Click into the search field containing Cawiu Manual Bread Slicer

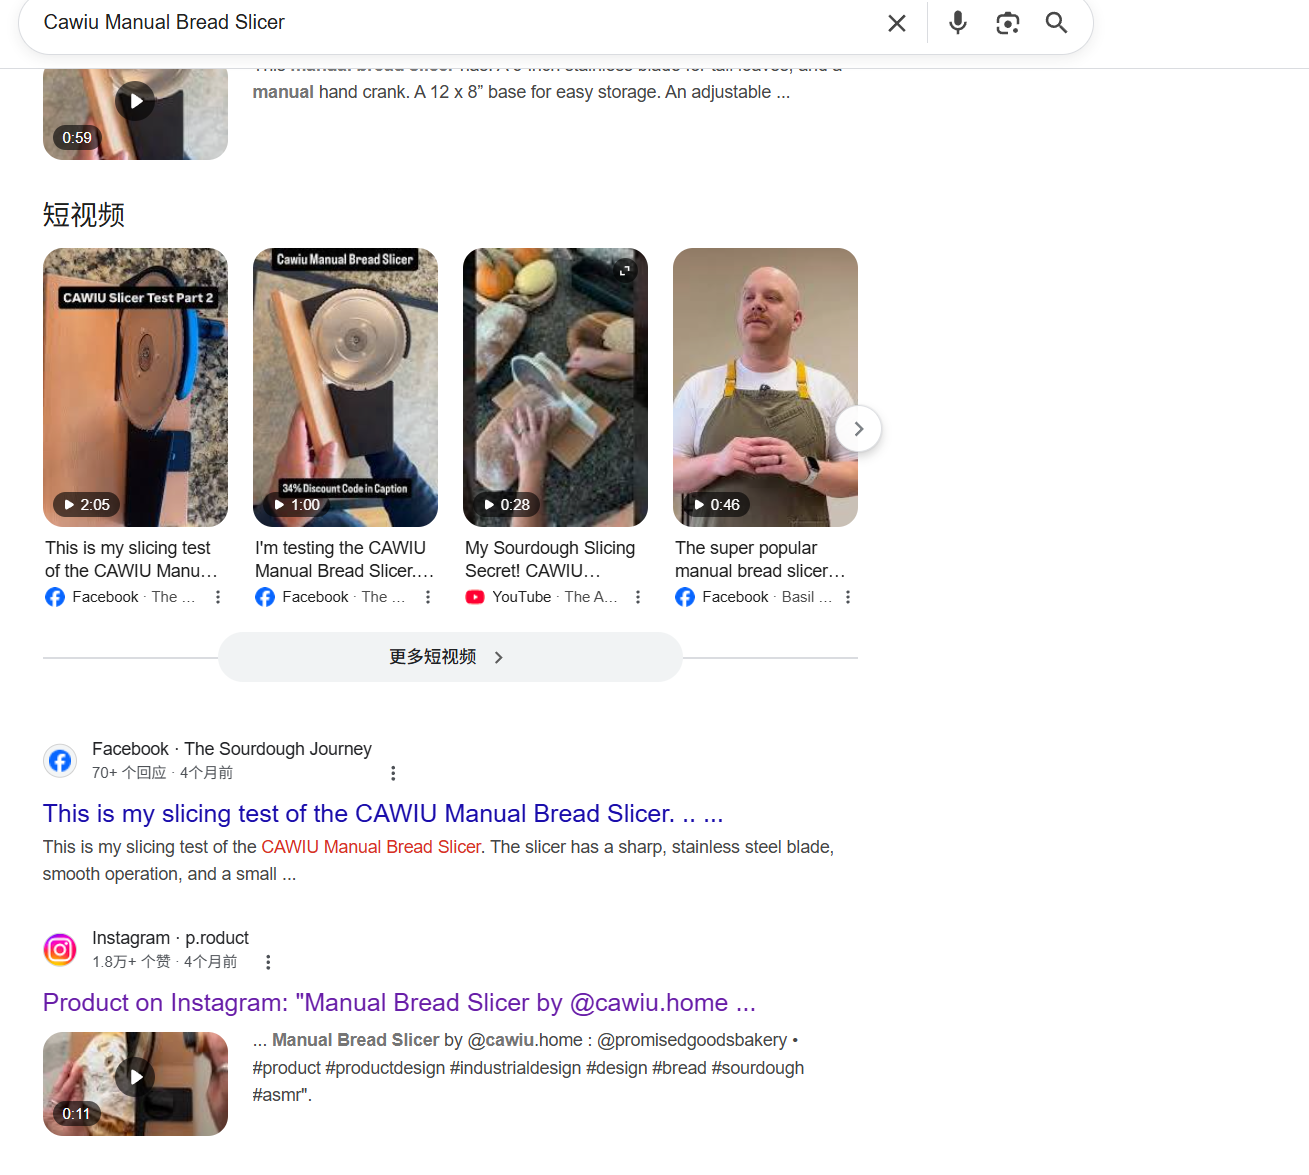450,22
